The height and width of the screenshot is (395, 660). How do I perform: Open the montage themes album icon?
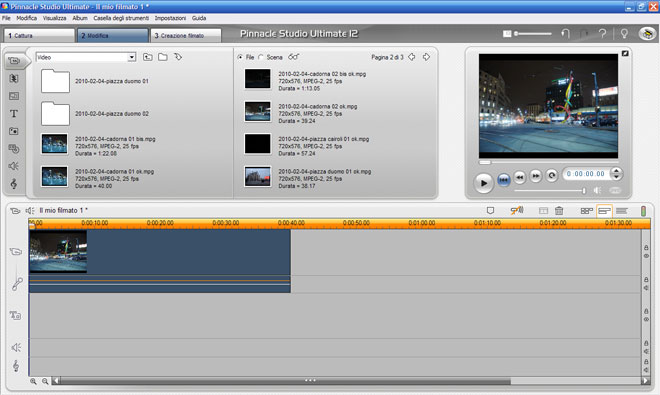coord(14,96)
